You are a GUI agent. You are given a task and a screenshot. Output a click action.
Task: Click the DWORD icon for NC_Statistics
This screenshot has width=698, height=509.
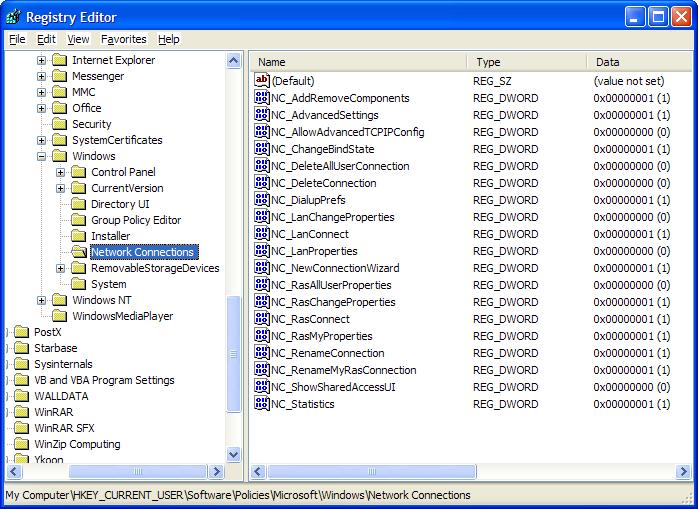tap(262, 403)
